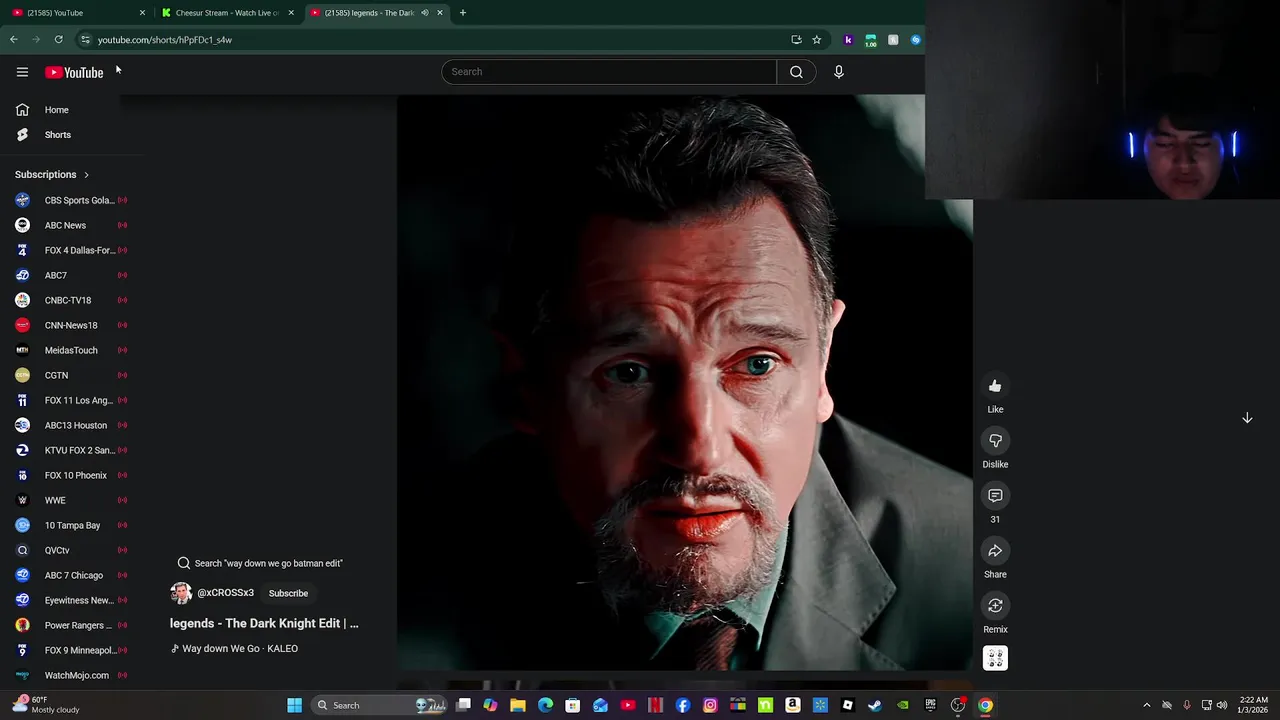
Task: Dislike this Short
Action: pyautogui.click(x=995, y=441)
